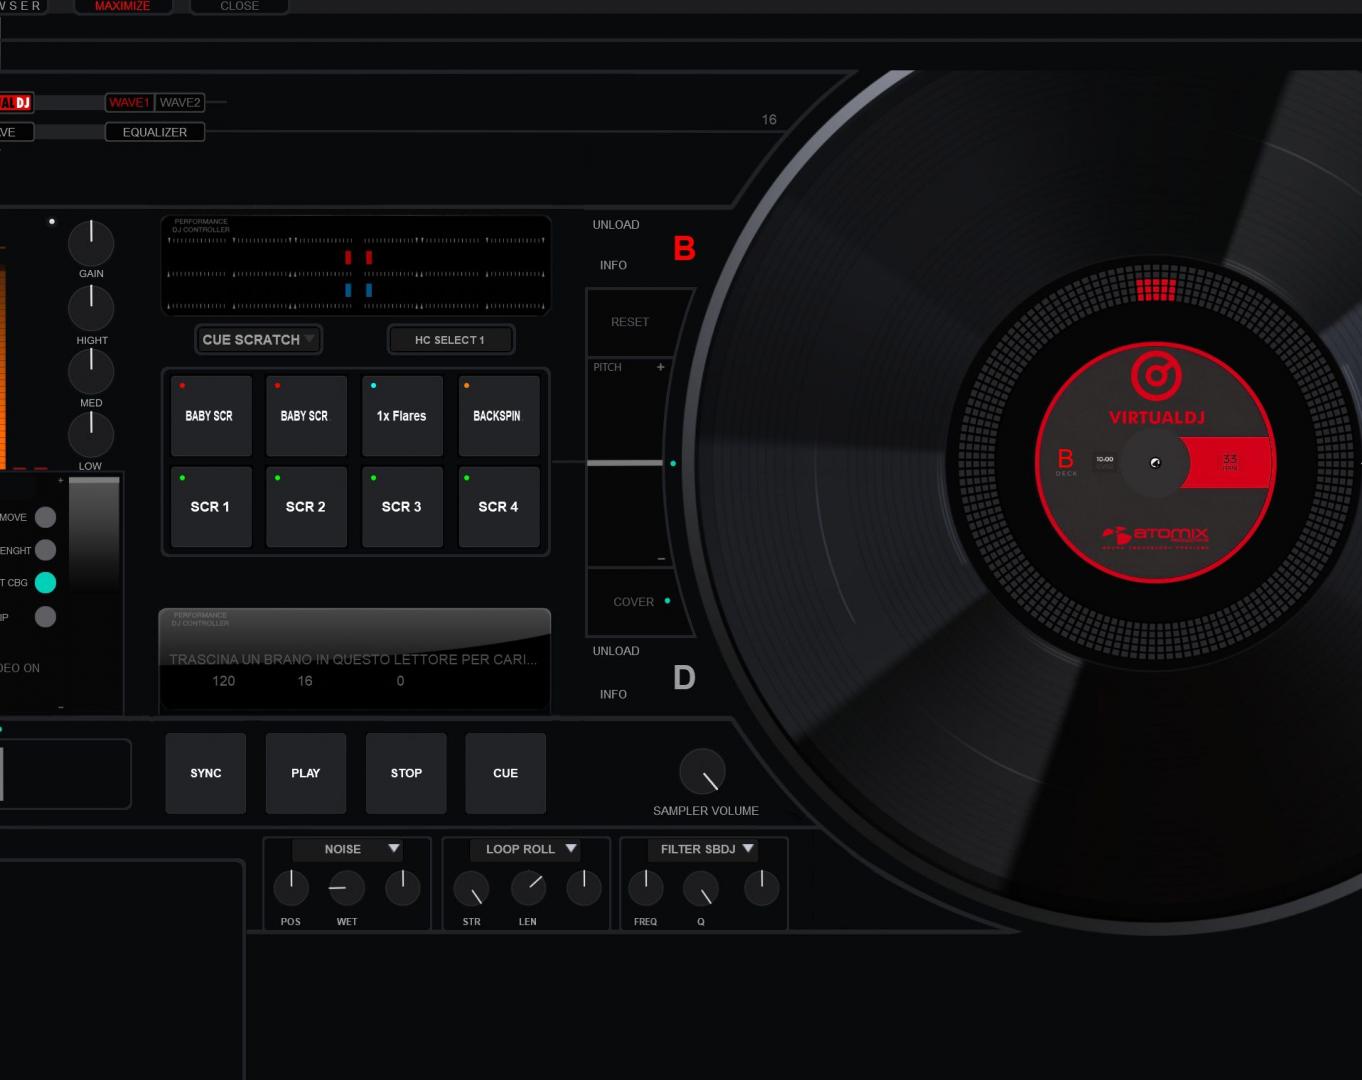Activate the BACKSPIN pad

point(498,415)
